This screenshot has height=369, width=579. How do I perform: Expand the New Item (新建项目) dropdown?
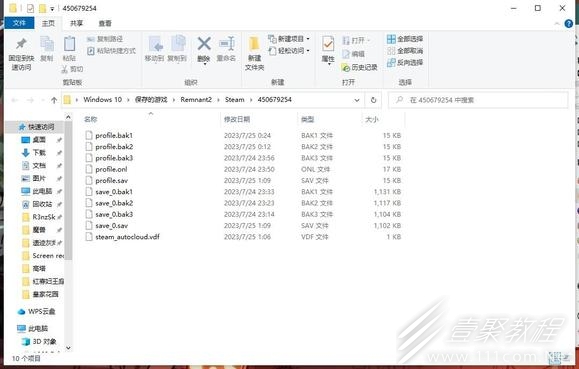308,39
